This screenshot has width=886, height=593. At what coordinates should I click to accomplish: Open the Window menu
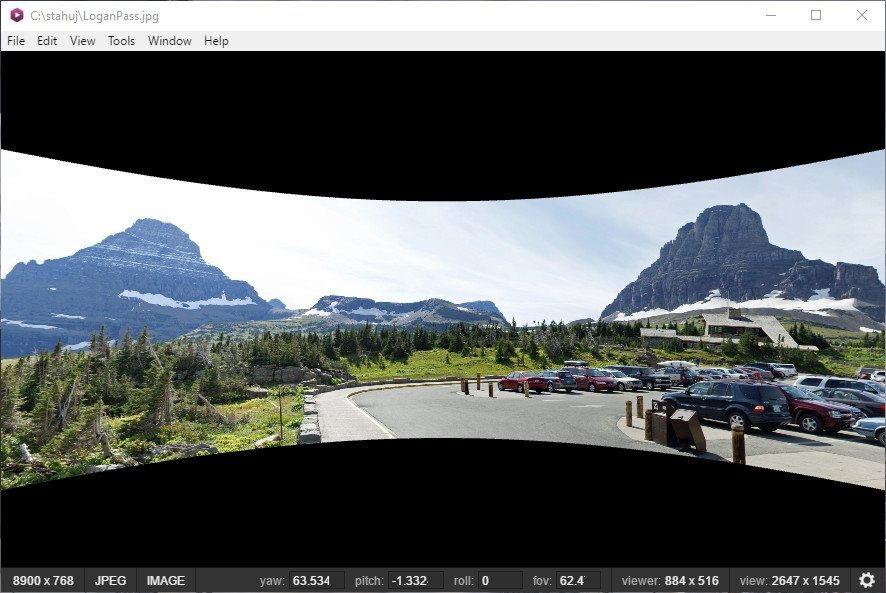[x=170, y=41]
